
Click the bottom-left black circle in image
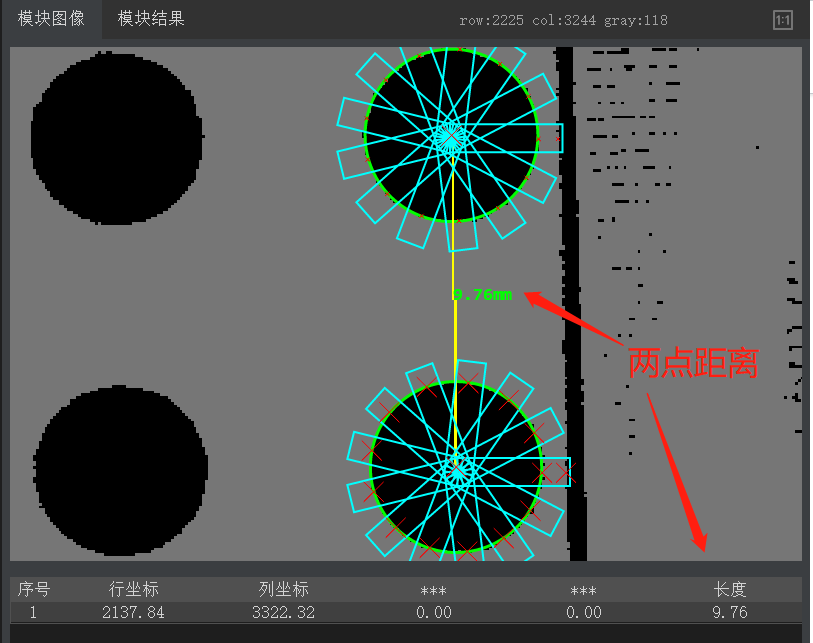pos(120,470)
